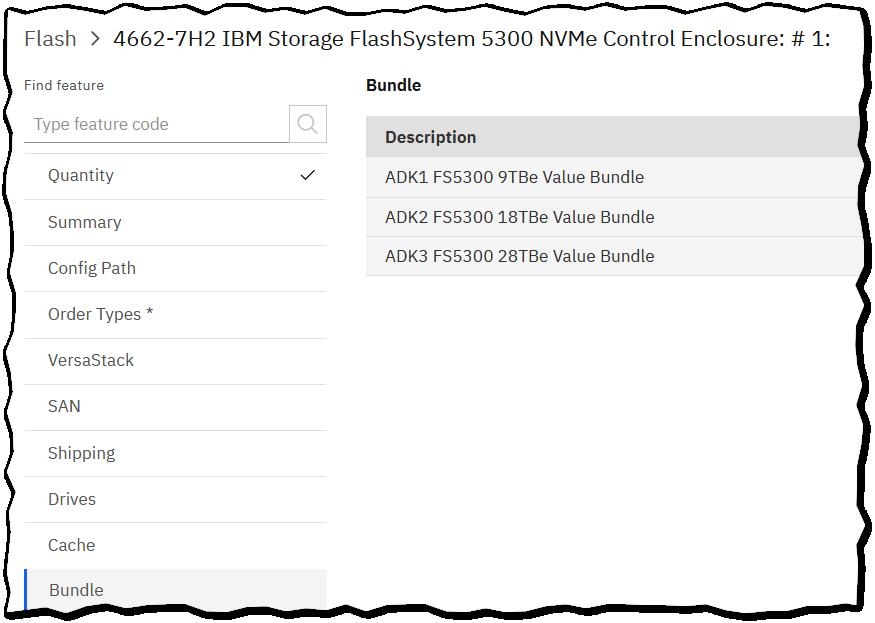The height and width of the screenshot is (623, 875).
Task: Open the Cache section
Action: pos(72,545)
